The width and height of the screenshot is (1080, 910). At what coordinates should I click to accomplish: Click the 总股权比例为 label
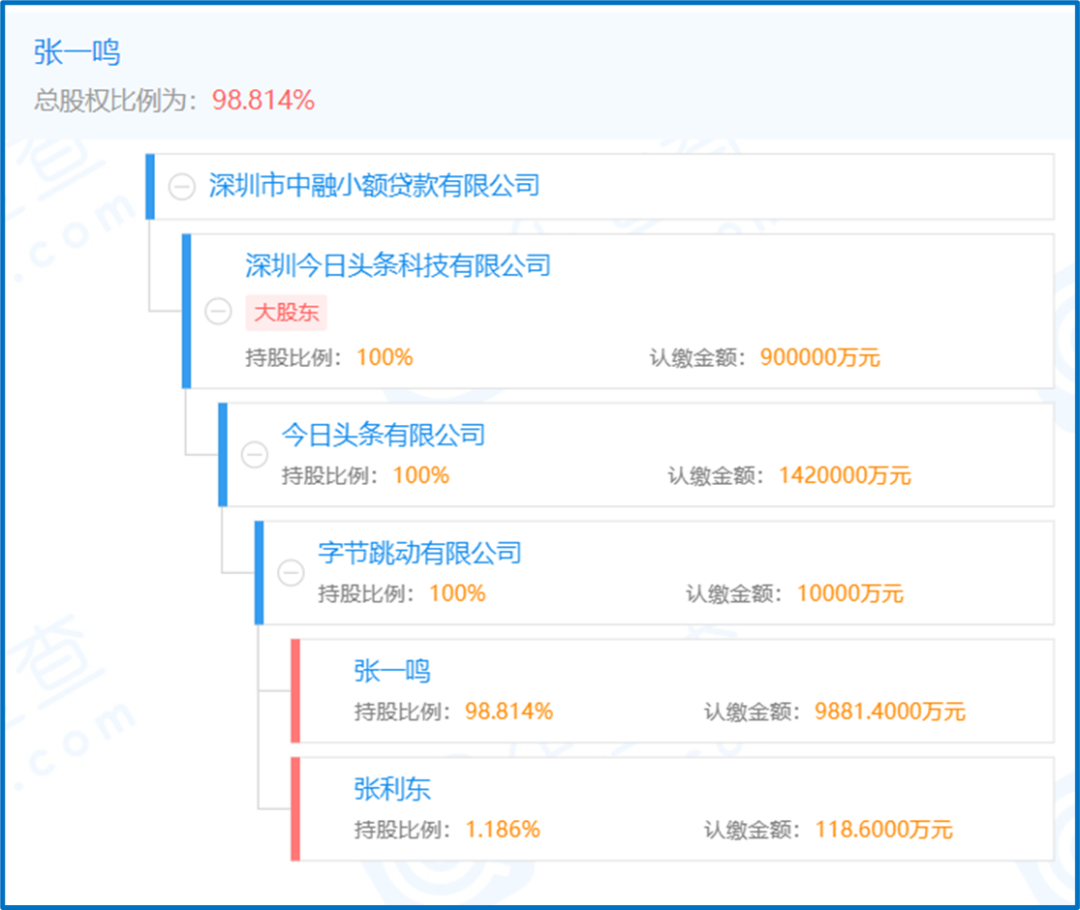point(116,101)
